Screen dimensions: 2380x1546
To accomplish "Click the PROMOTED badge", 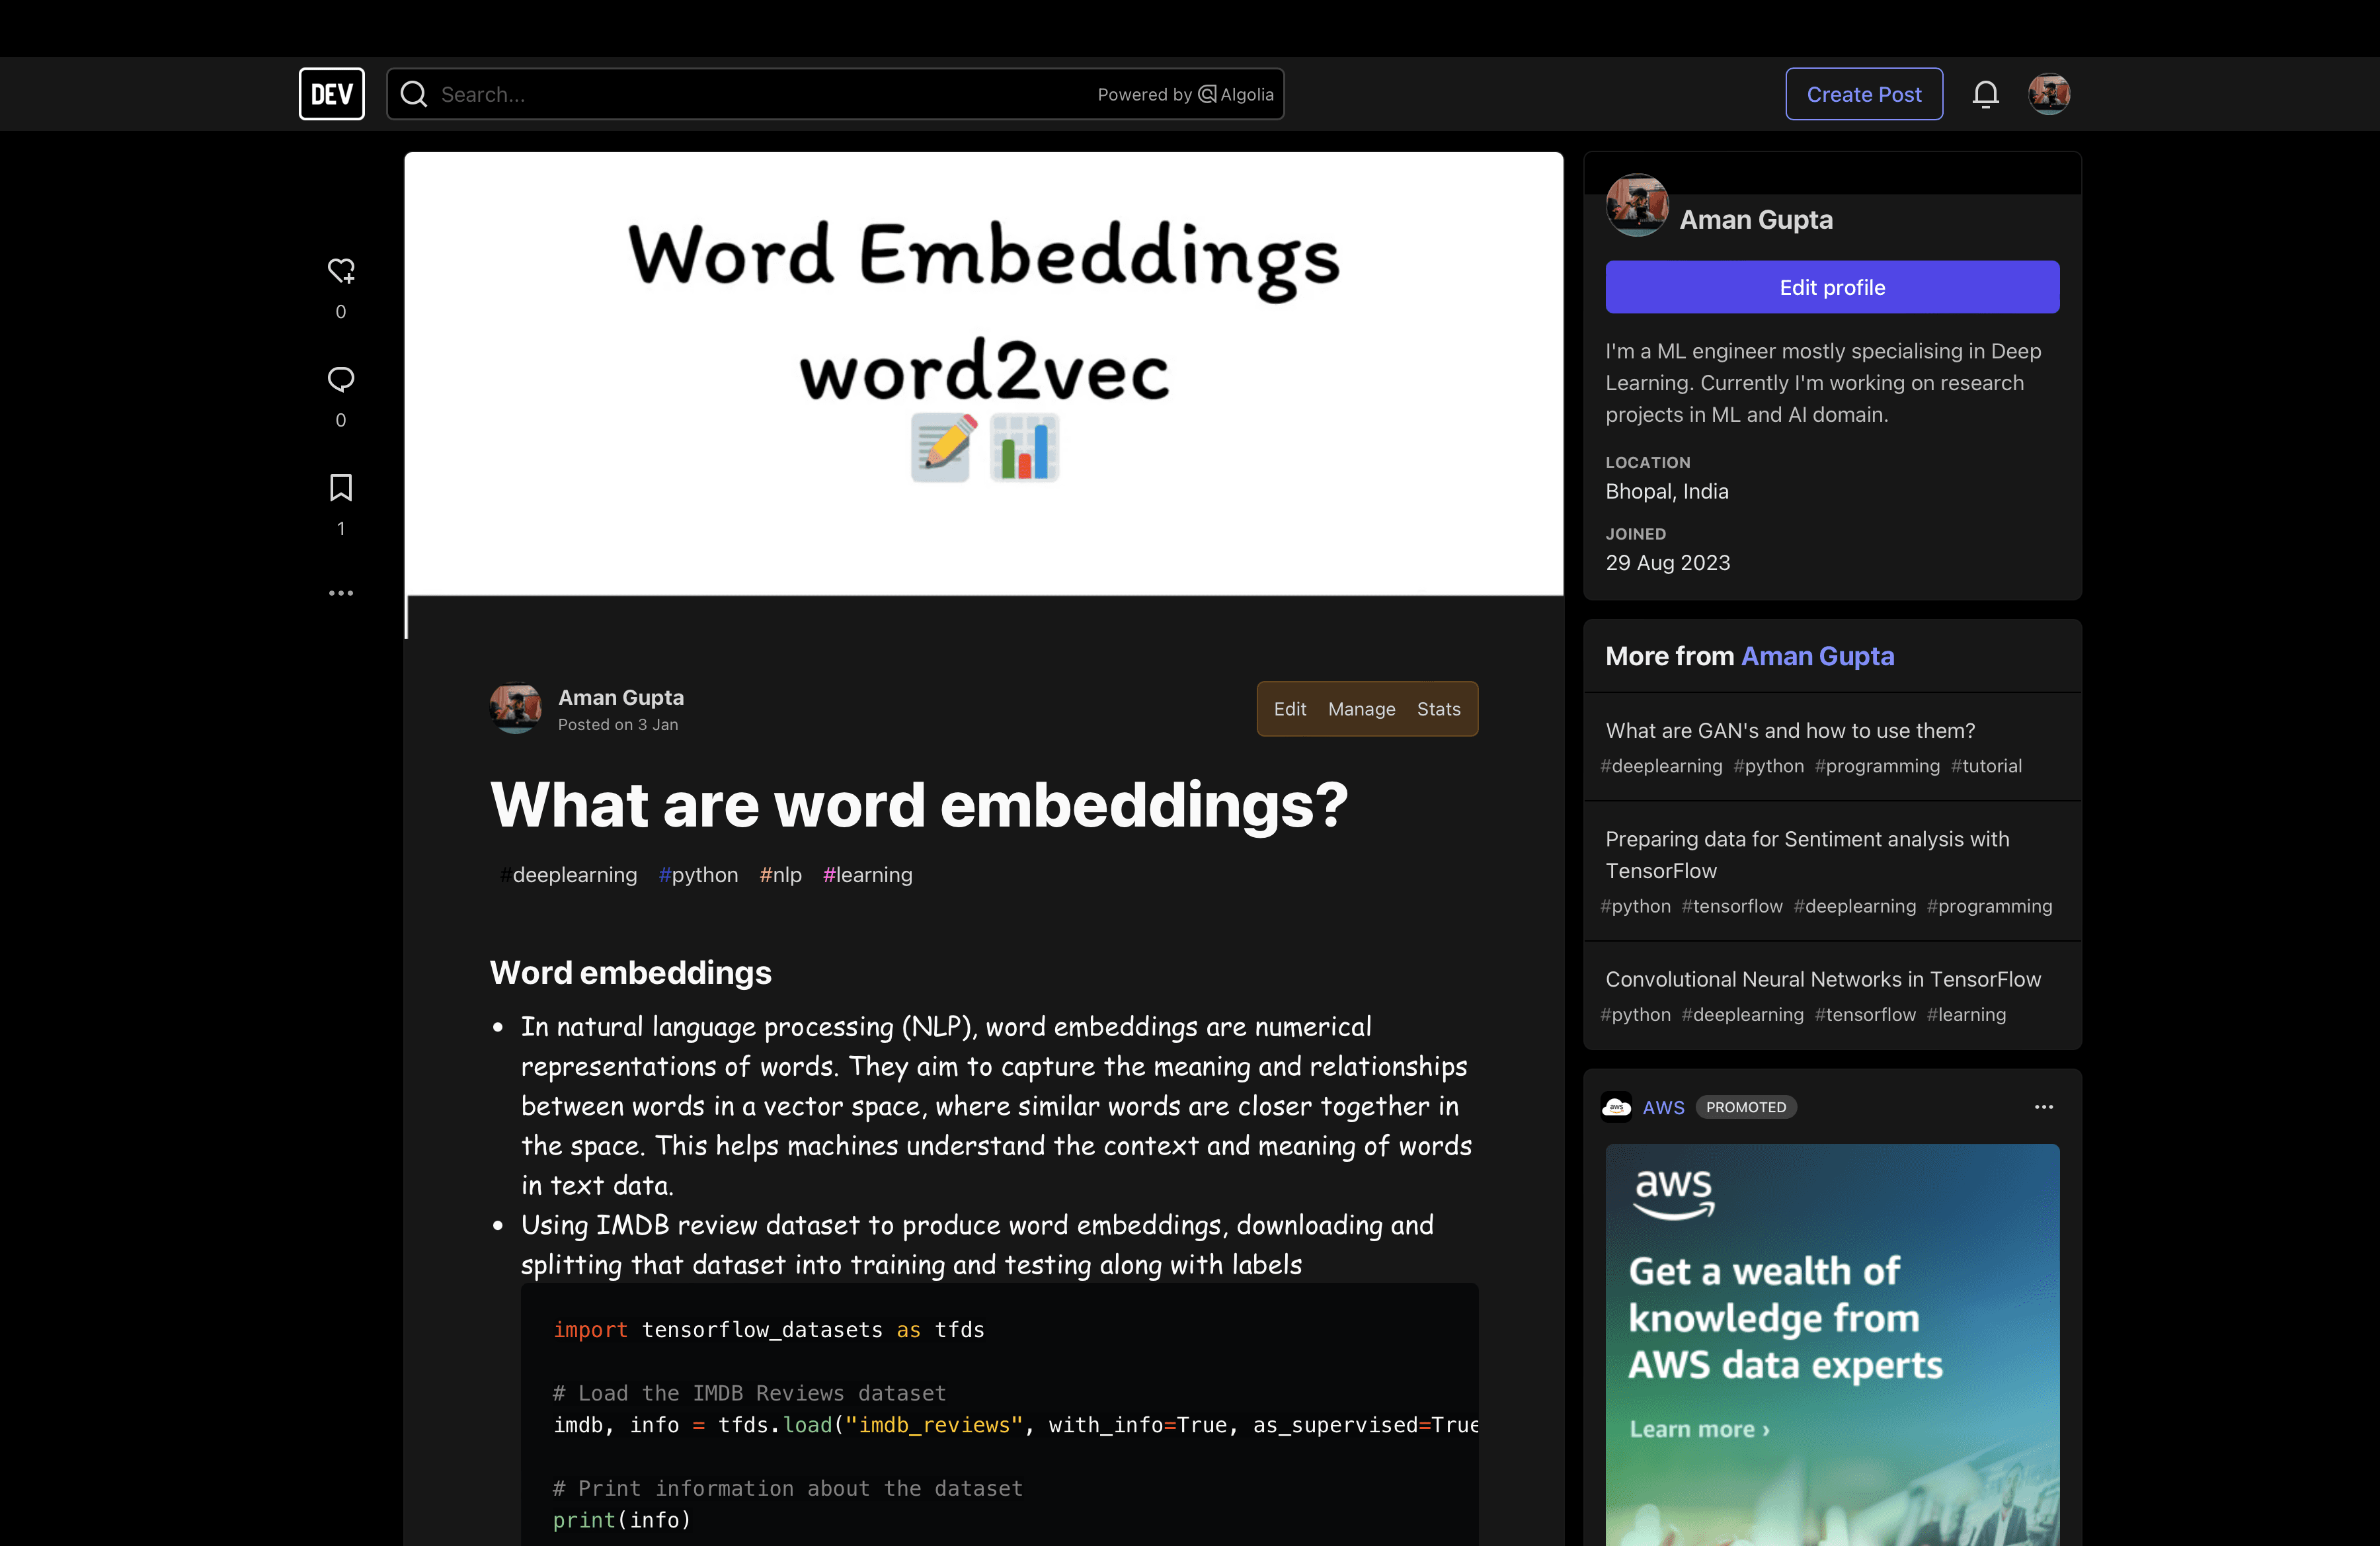I will click(1746, 1107).
